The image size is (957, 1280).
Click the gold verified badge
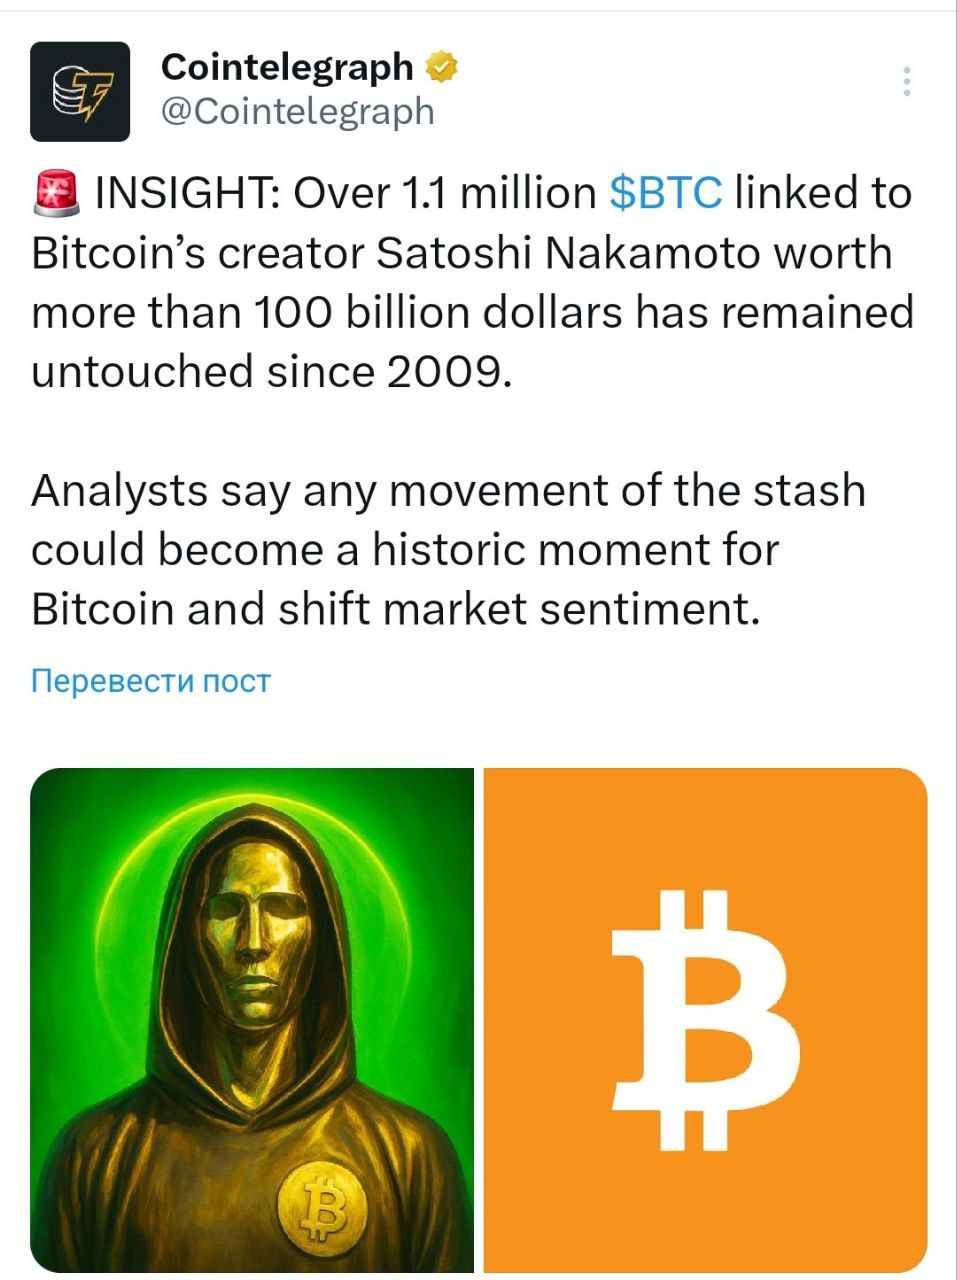point(442,67)
